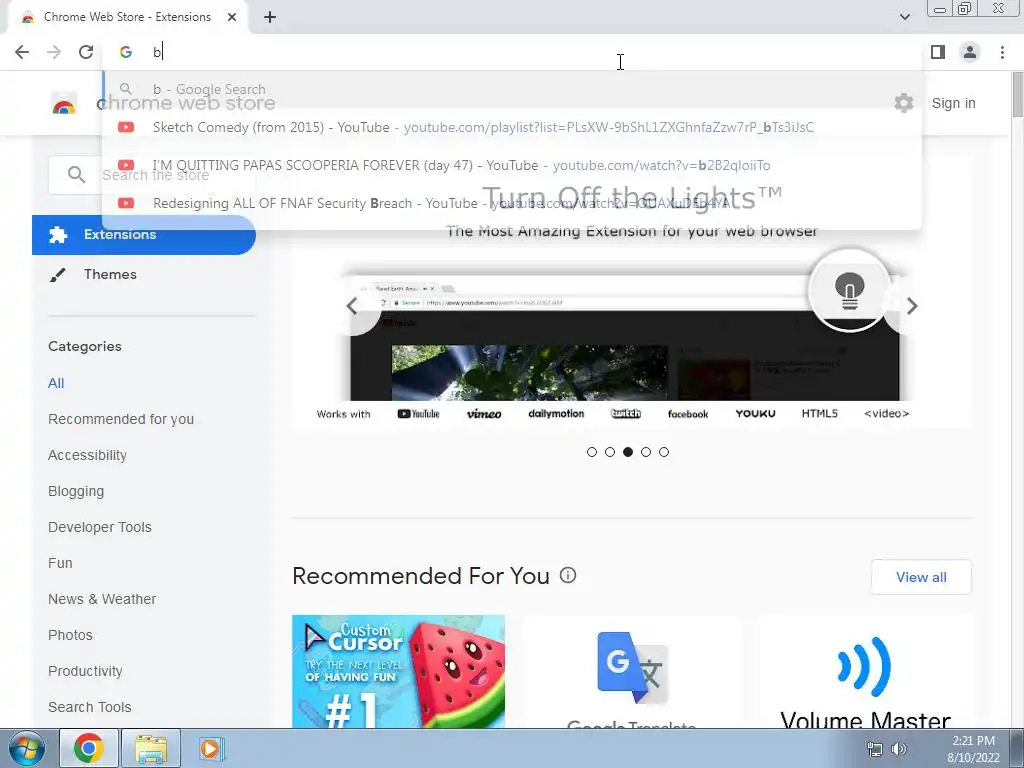This screenshot has height=768, width=1024.
Task: Open the Custom Cursor extension card
Action: 398,671
